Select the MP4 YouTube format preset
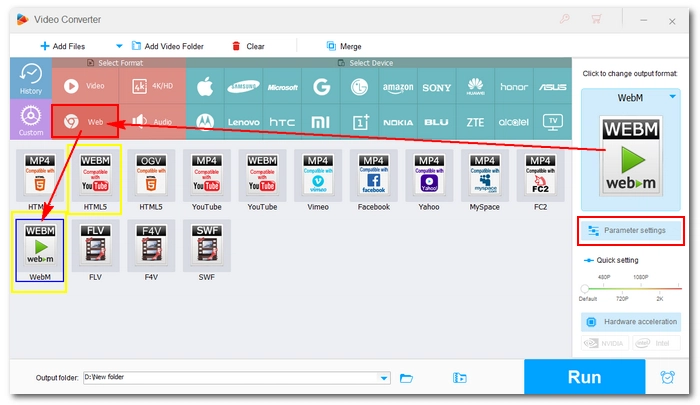The width and height of the screenshot is (700, 405). (206, 180)
